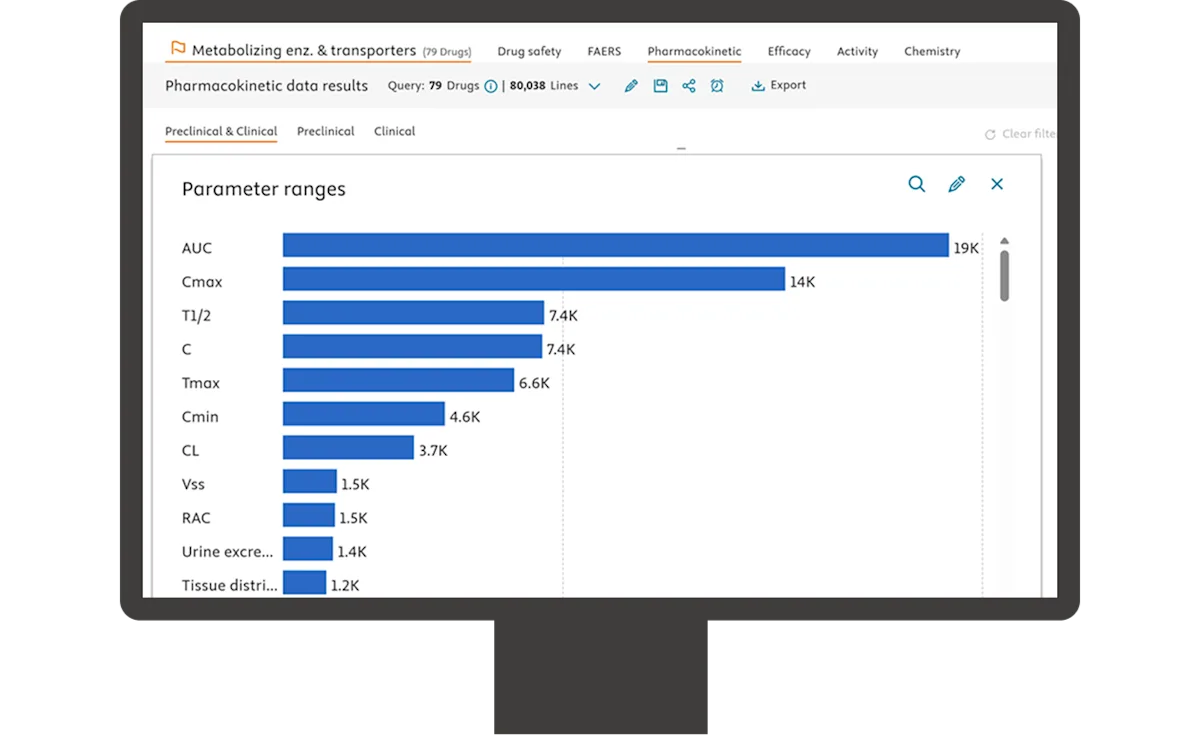1200x735 pixels.
Task: Select the Preclinical sub-tab
Action: click(x=326, y=131)
